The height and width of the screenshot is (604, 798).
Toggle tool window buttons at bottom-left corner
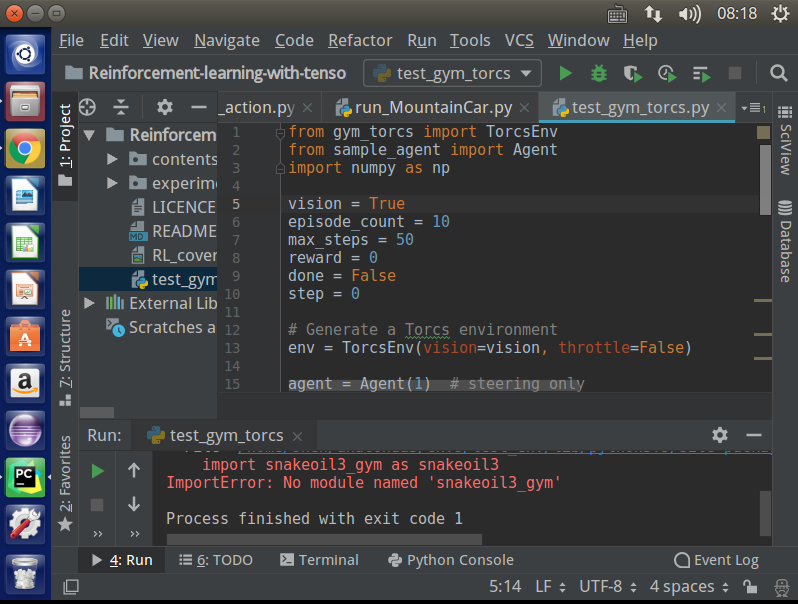pyautogui.click(x=71, y=587)
